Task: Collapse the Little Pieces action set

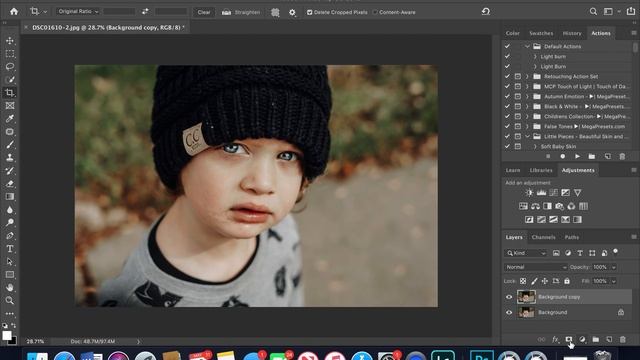Action: (x=527, y=136)
